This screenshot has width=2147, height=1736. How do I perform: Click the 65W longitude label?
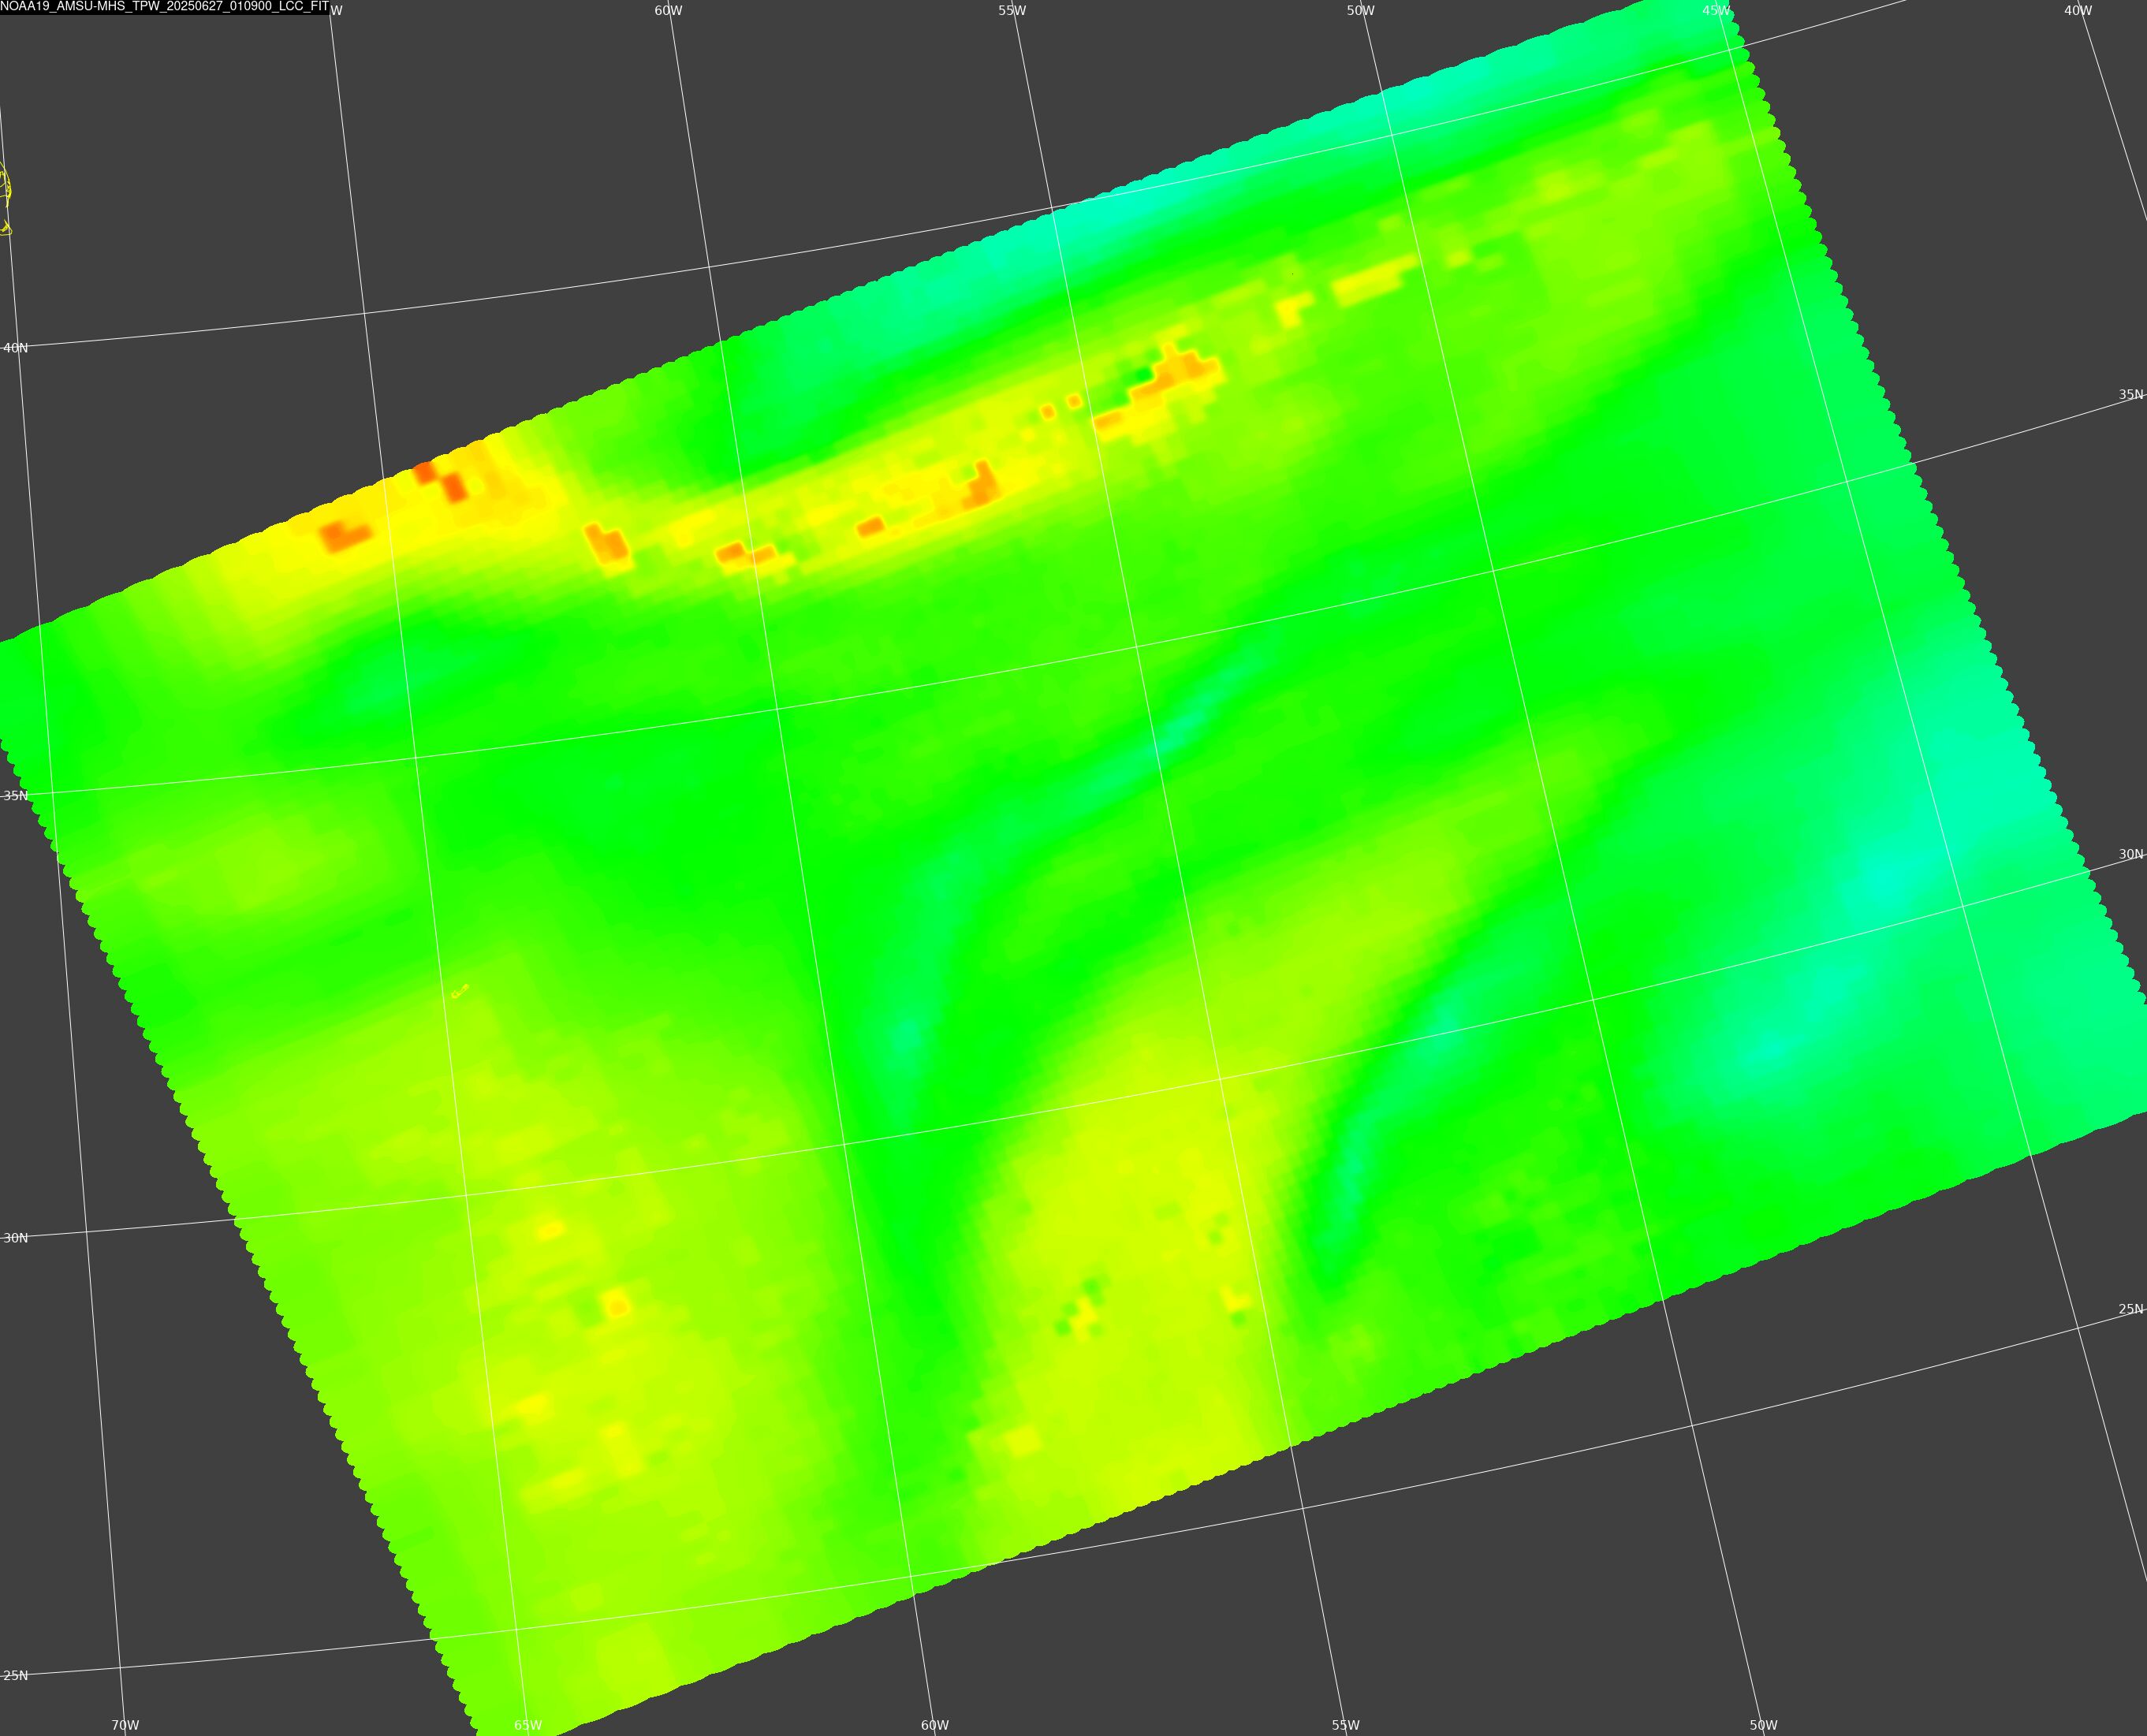pos(528,1725)
